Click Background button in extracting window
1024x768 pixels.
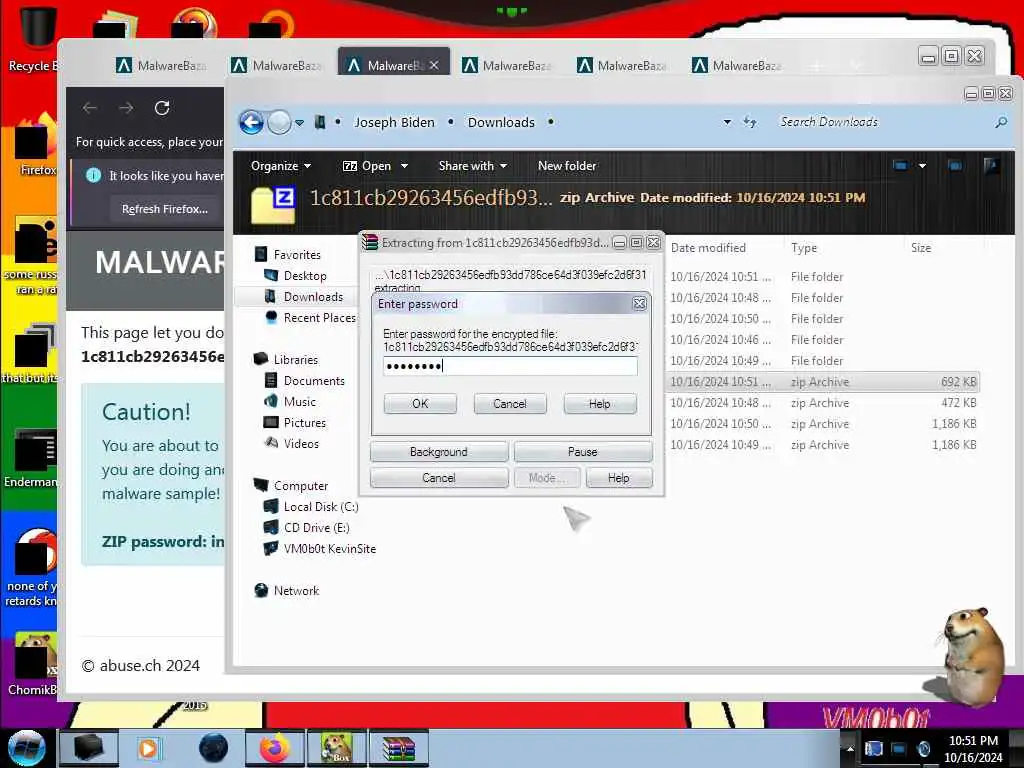(x=439, y=451)
